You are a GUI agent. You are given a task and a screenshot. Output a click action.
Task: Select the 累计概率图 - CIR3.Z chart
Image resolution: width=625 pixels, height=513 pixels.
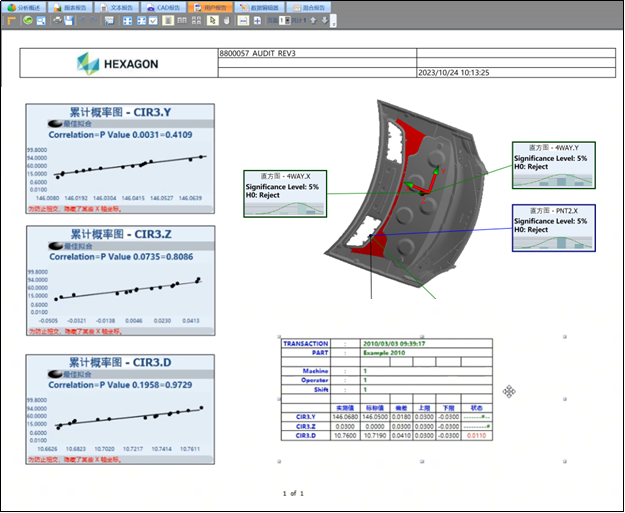click(120, 281)
